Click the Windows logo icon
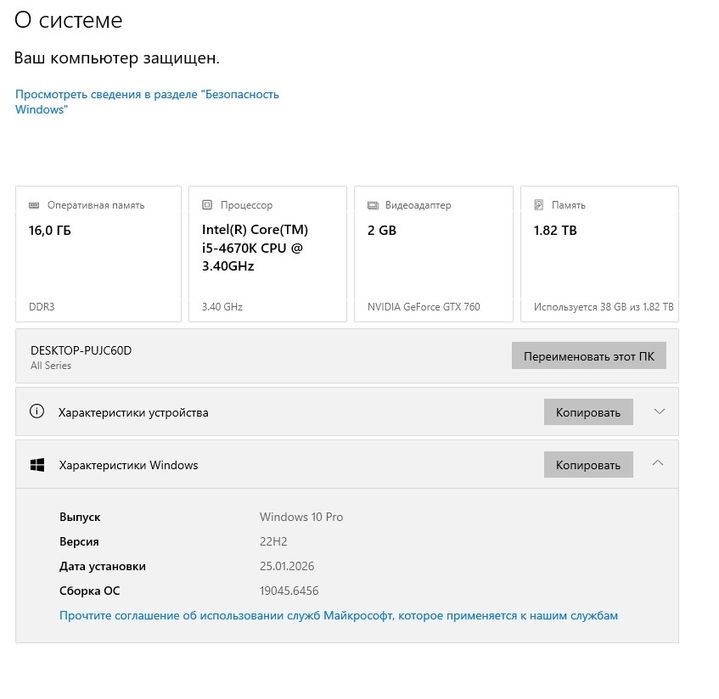The width and height of the screenshot is (719, 699). (37, 465)
